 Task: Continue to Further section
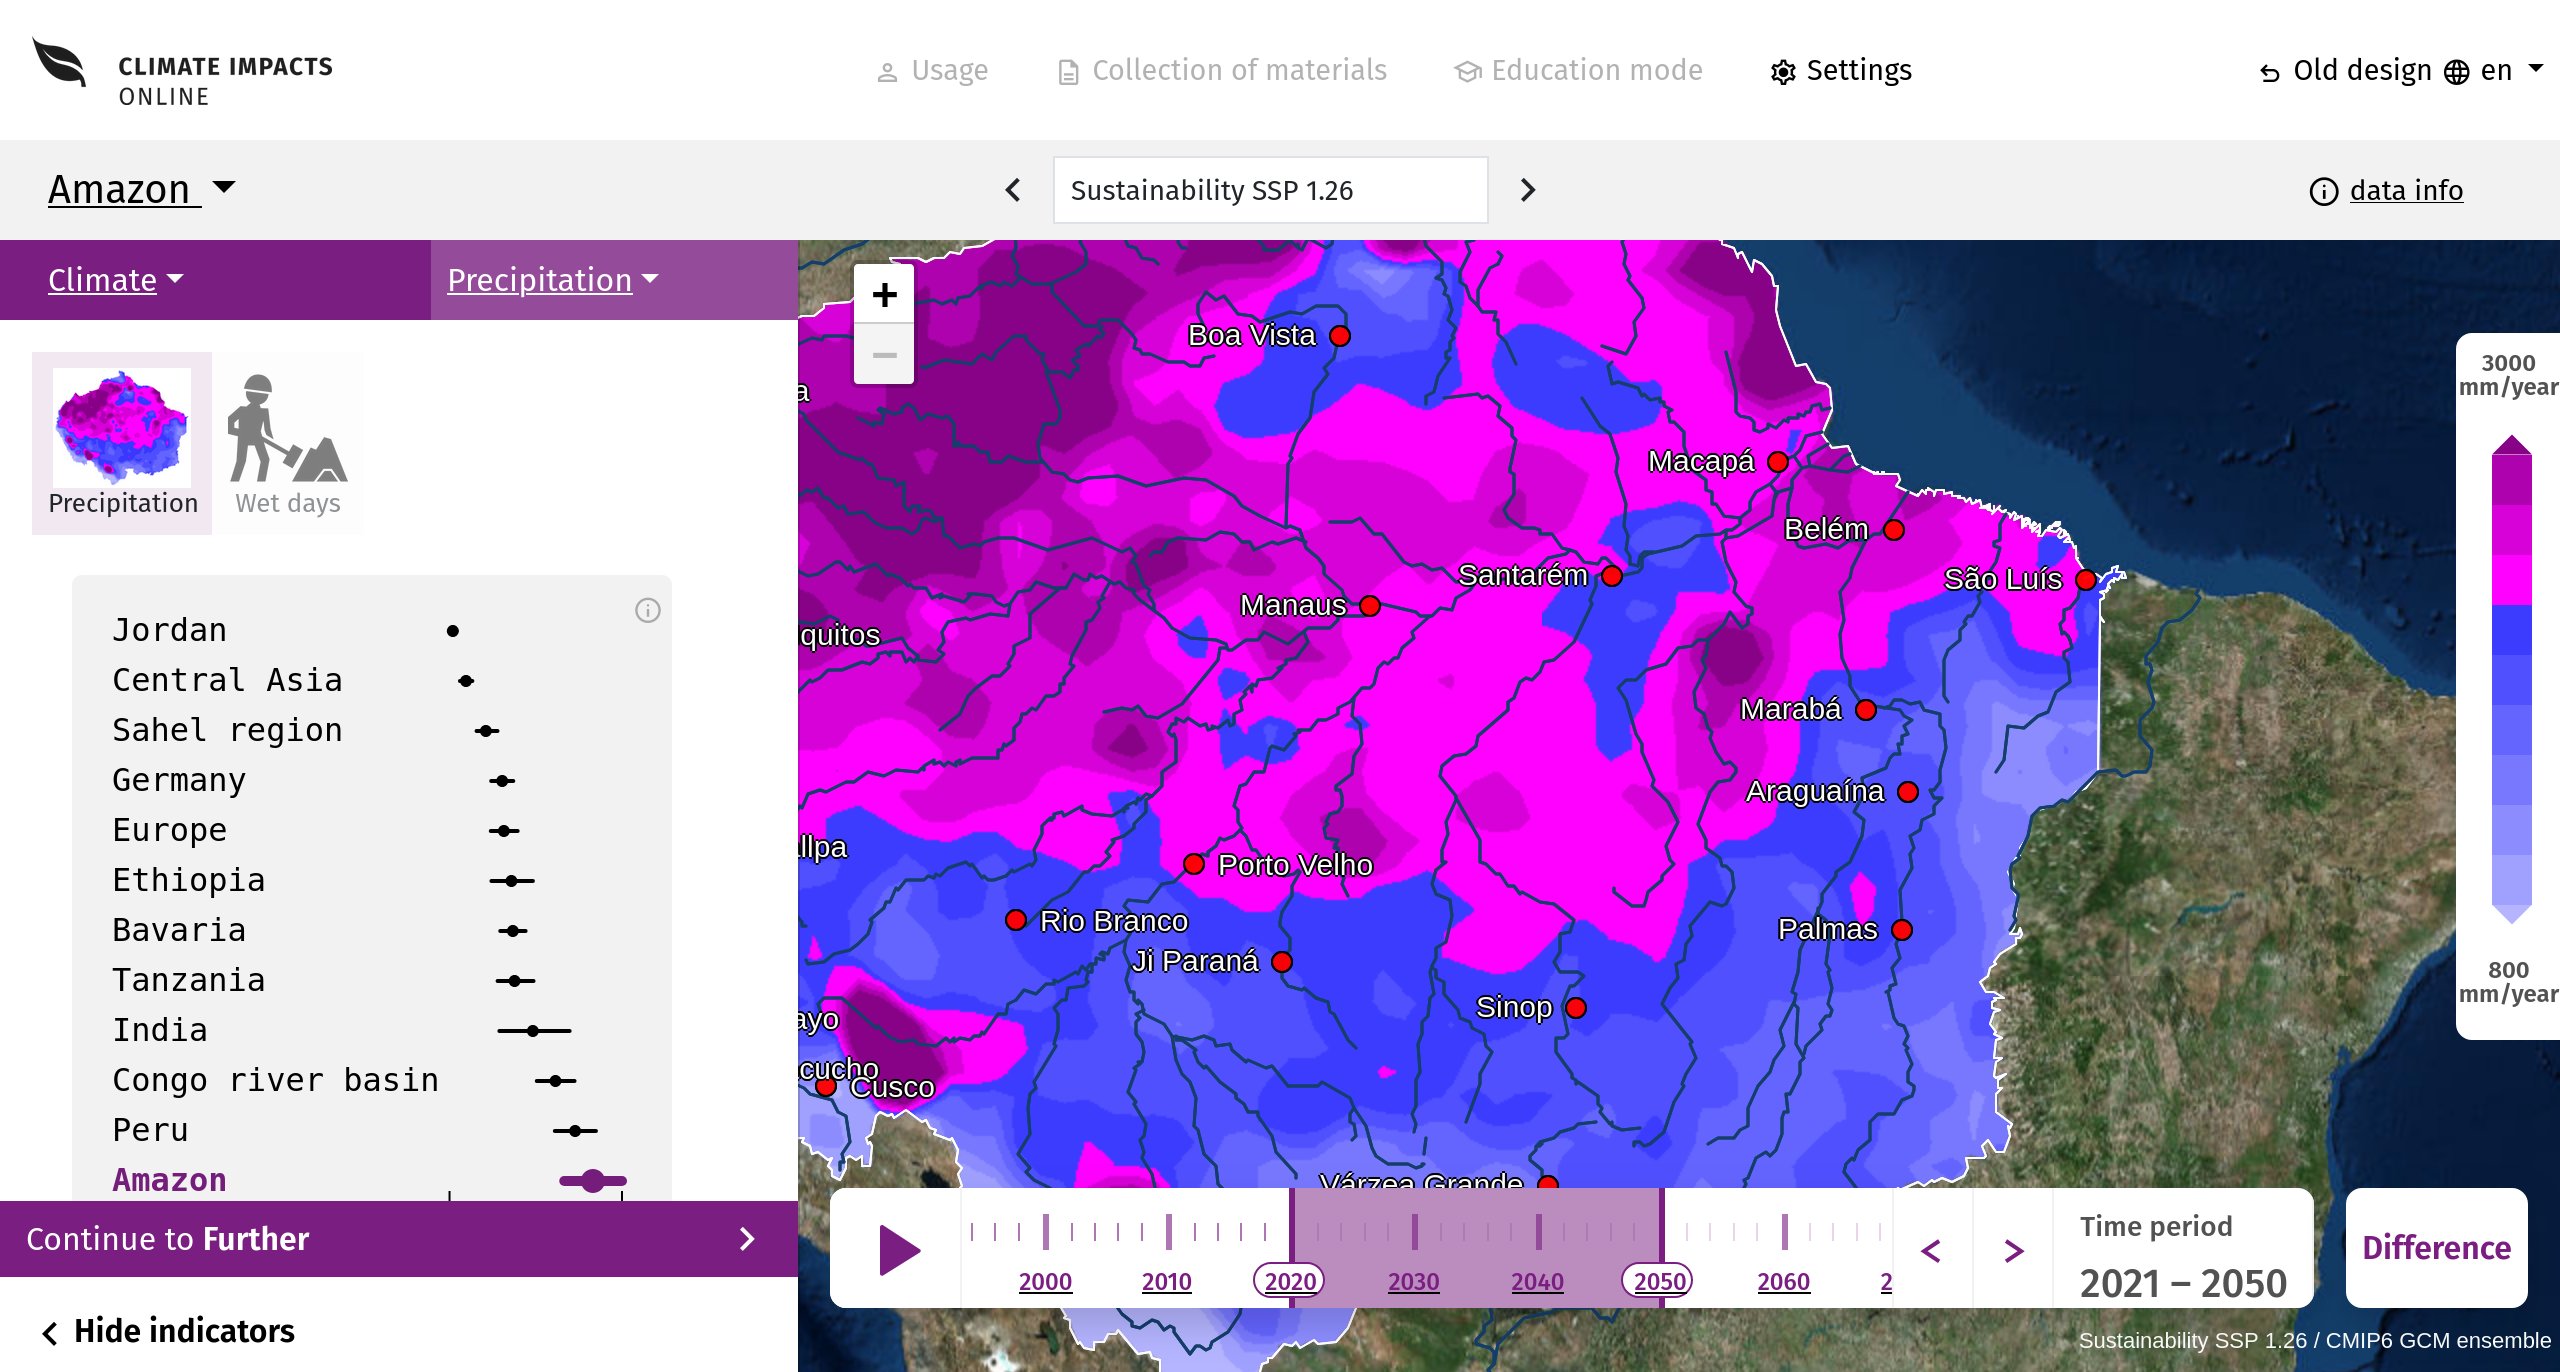[399, 1239]
